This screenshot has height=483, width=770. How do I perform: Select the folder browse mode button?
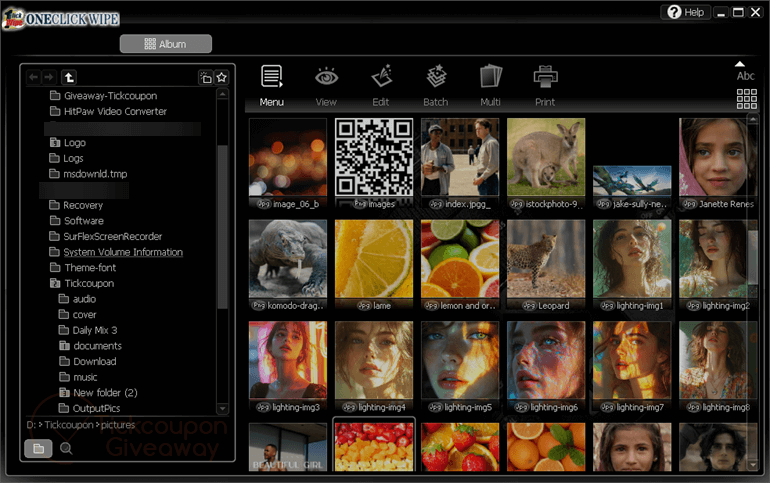(38, 448)
